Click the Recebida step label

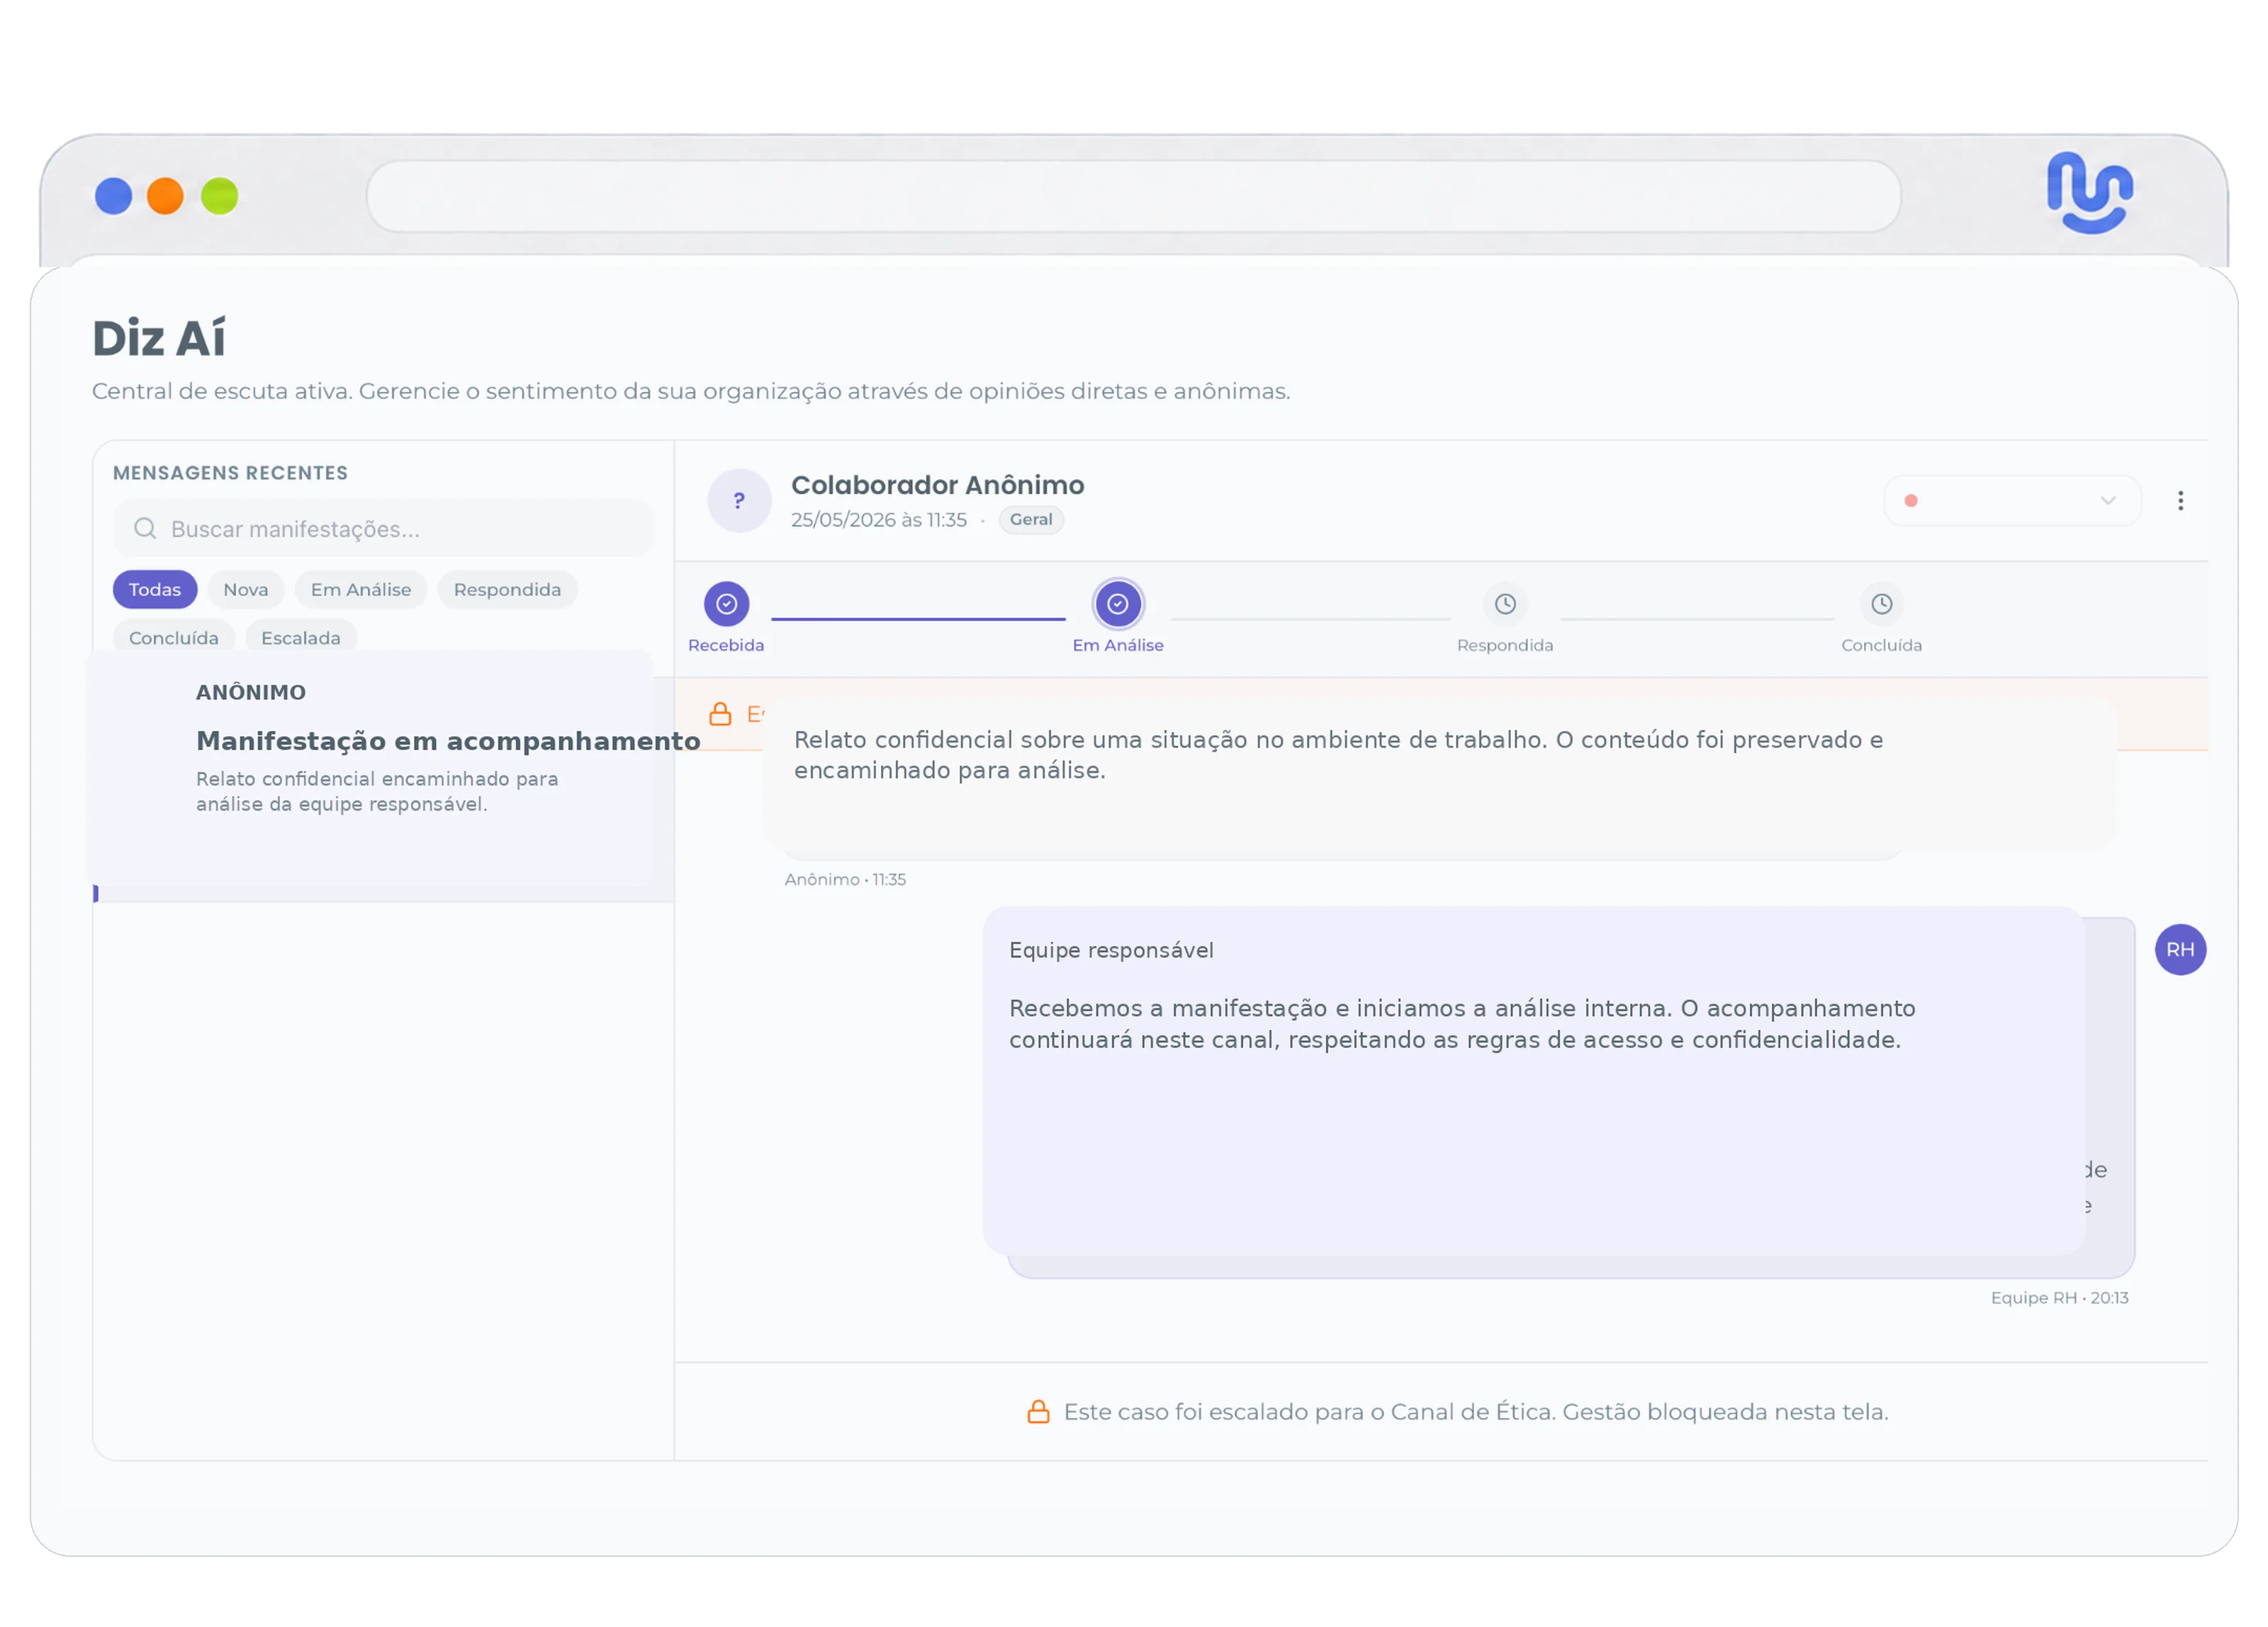tap(726, 645)
